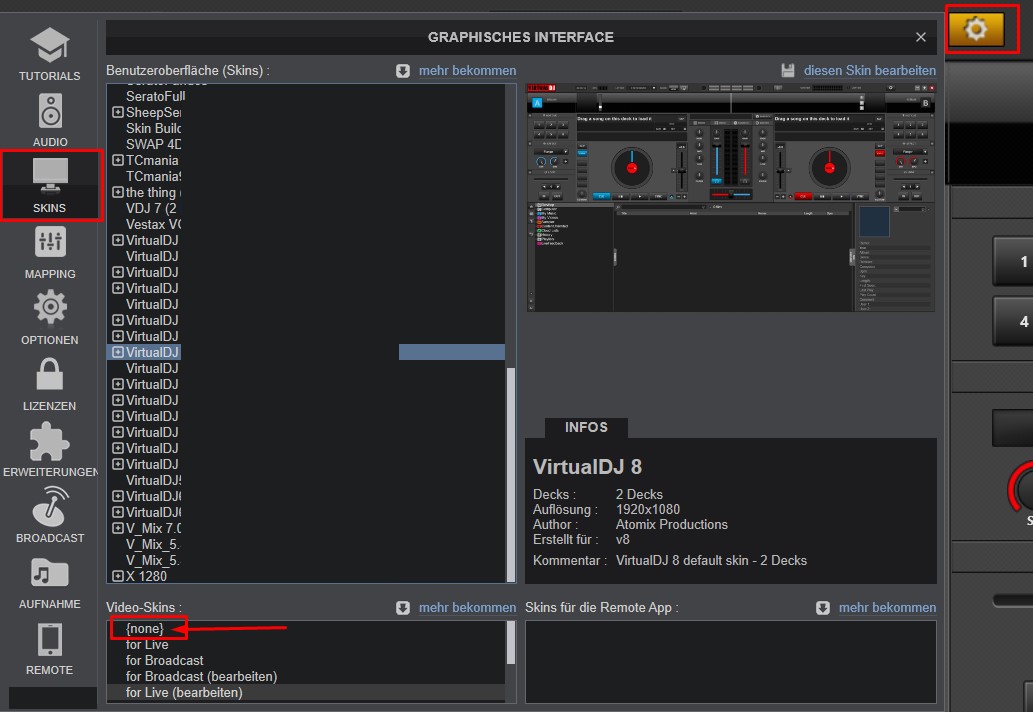1033x712 pixels.
Task: Expand the TCmania skin entry
Action: tap(118, 161)
